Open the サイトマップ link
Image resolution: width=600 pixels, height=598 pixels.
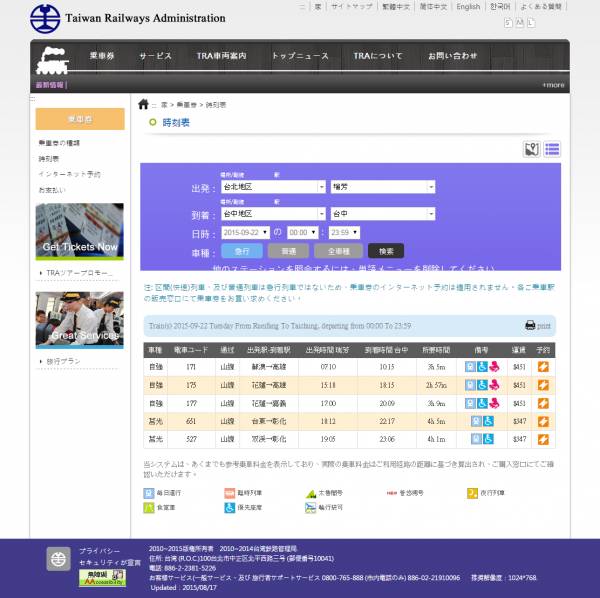click(352, 7)
